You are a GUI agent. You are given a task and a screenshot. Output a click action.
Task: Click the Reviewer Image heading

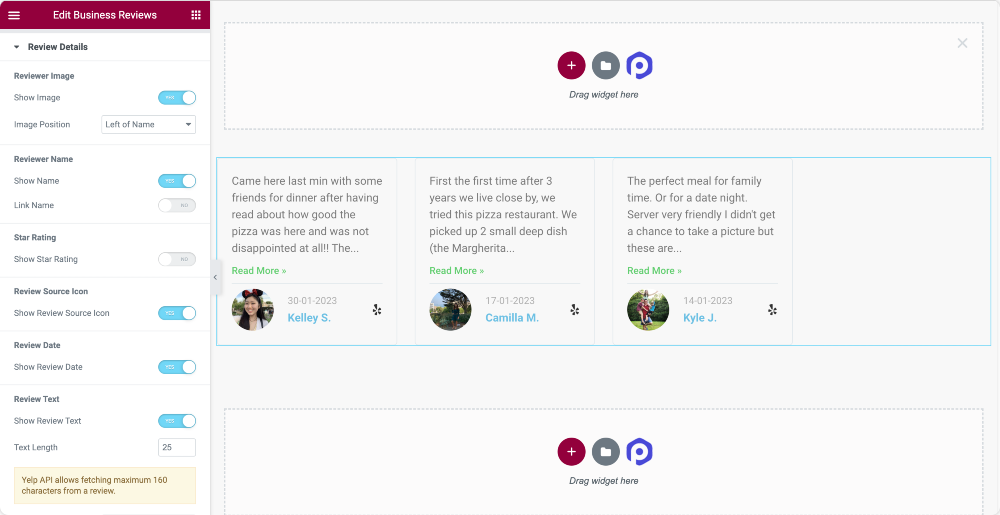(x=44, y=76)
